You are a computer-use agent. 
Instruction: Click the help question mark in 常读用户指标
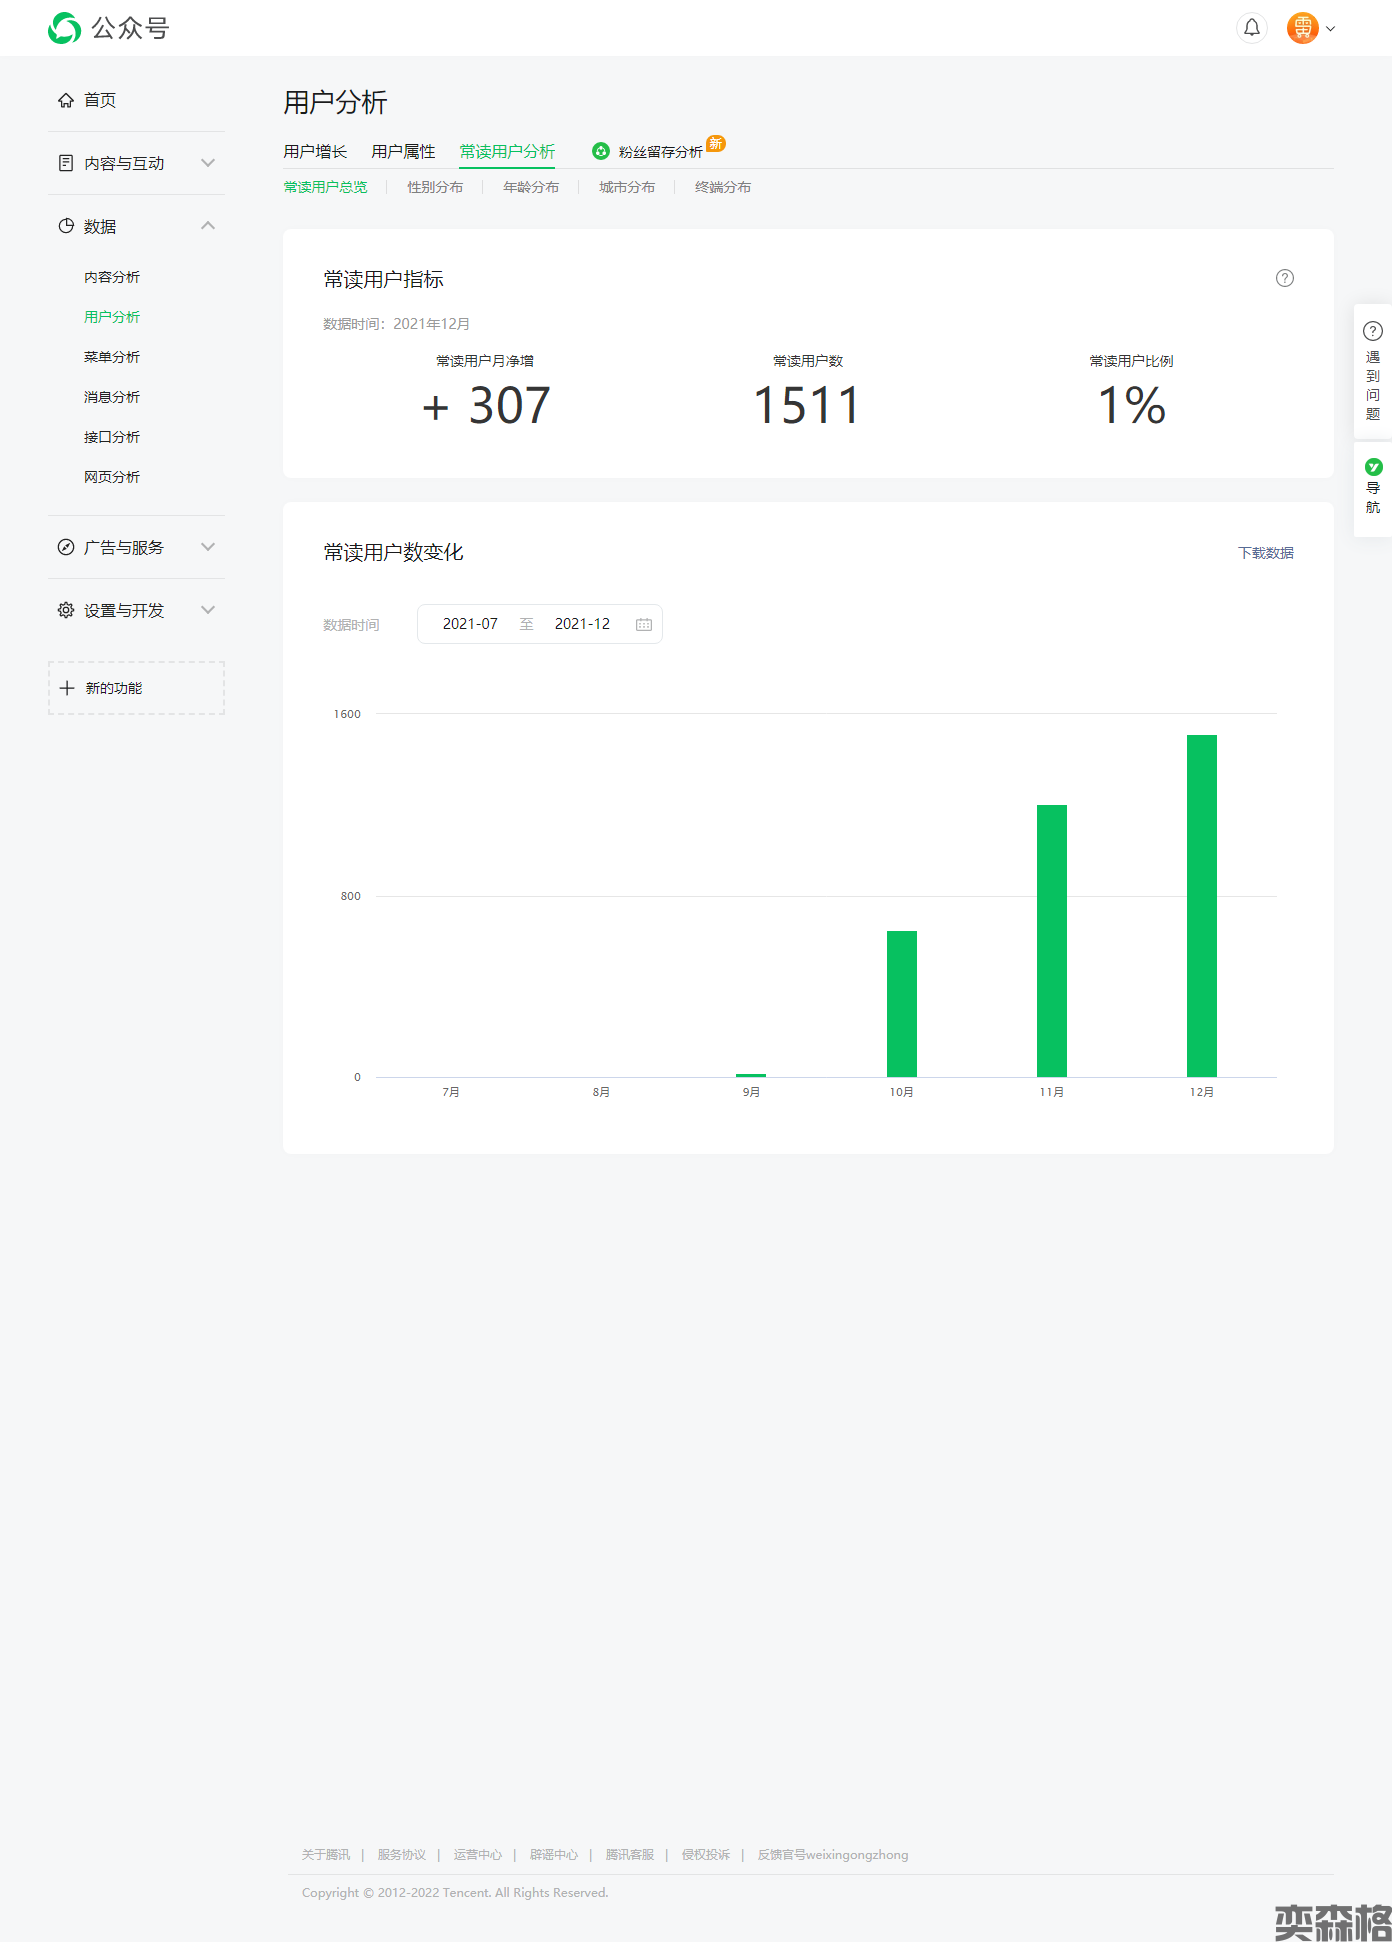tap(1284, 278)
